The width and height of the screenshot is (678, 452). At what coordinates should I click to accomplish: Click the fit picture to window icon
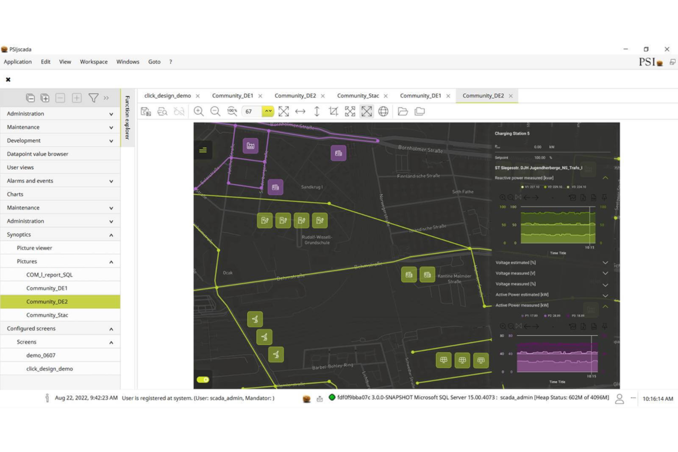284,112
